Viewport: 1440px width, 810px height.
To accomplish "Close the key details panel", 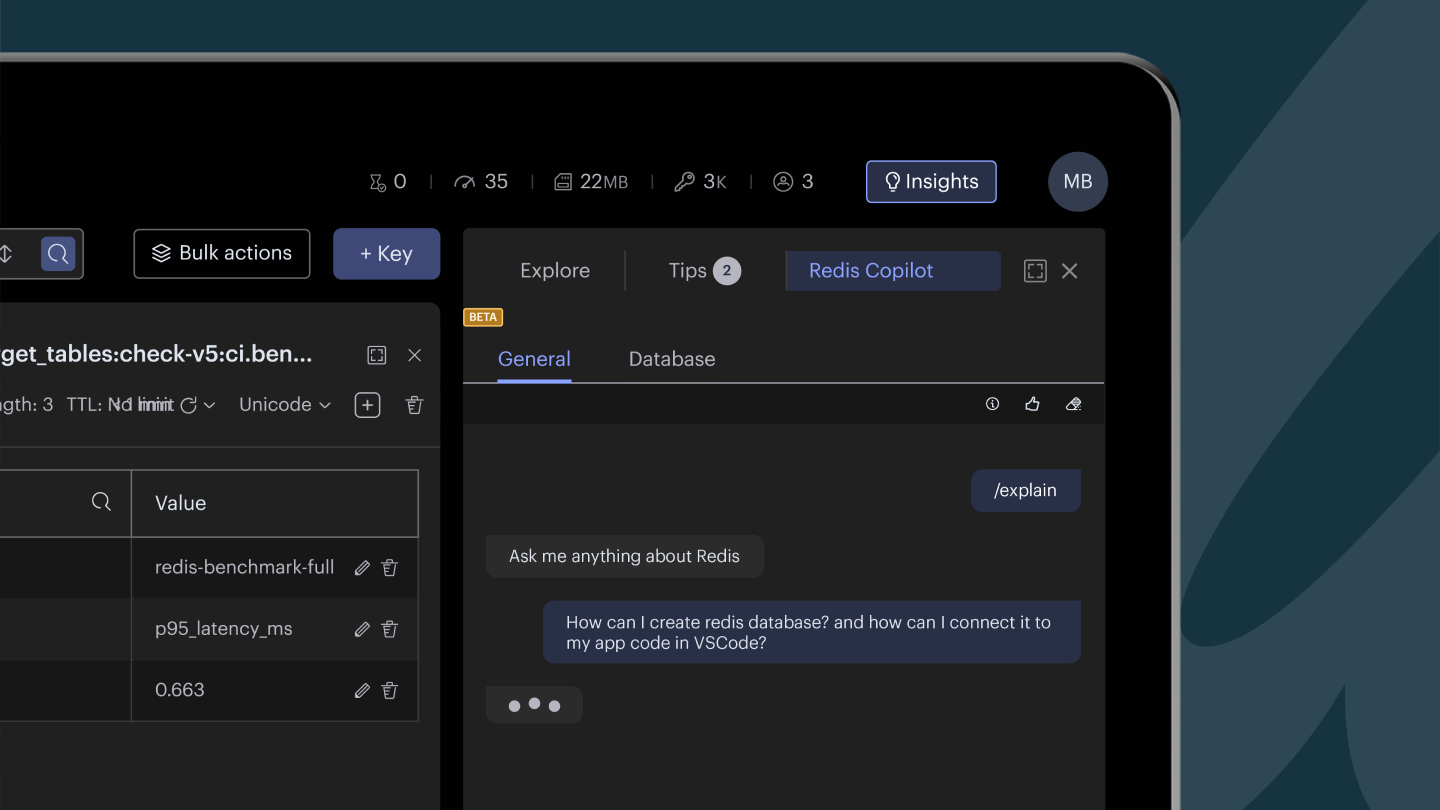I will [x=415, y=355].
